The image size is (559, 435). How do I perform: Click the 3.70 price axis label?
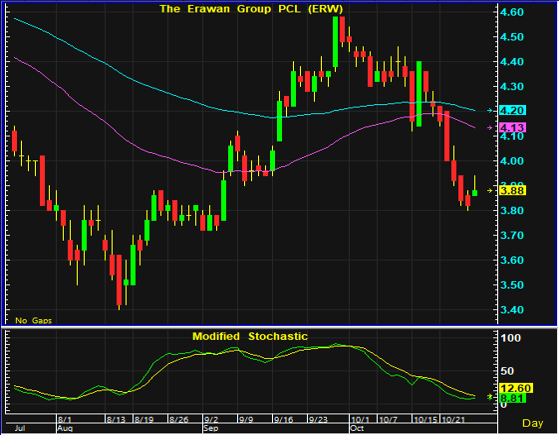click(512, 235)
